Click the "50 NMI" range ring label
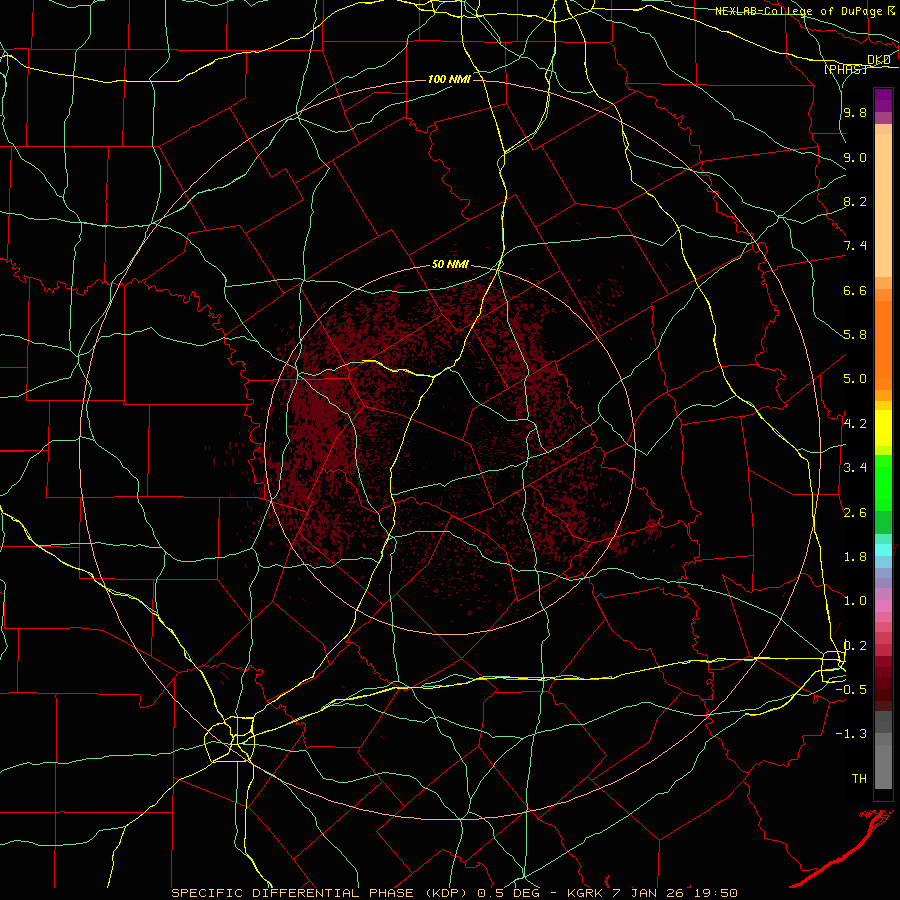 450,265
